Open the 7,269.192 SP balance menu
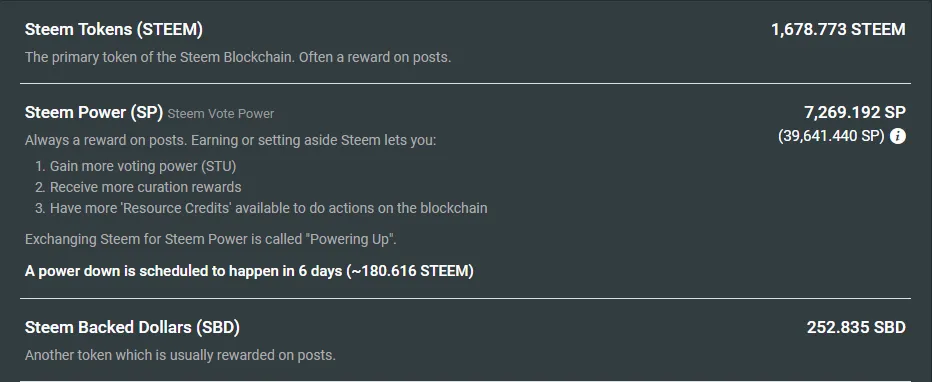Viewport: 932px width, 382px height. pyautogui.click(x=855, y=112)
